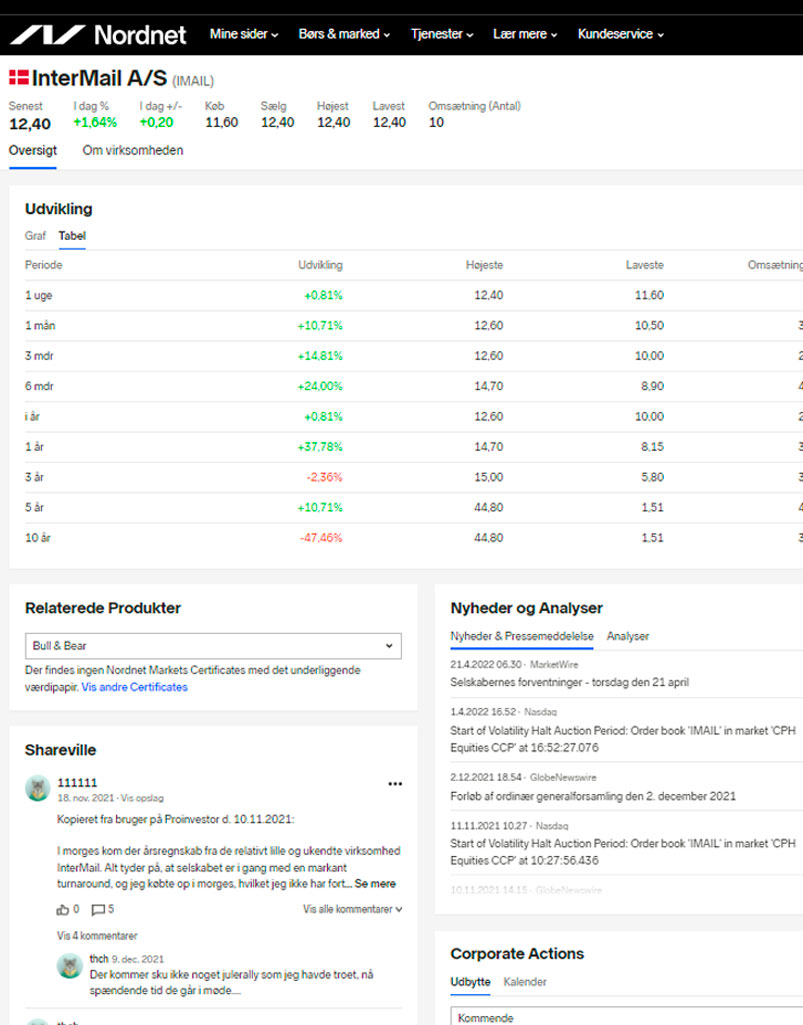Switch to the Graf view
The image size is (803, 1025).
pyautogui.click(x=35, y=236)
